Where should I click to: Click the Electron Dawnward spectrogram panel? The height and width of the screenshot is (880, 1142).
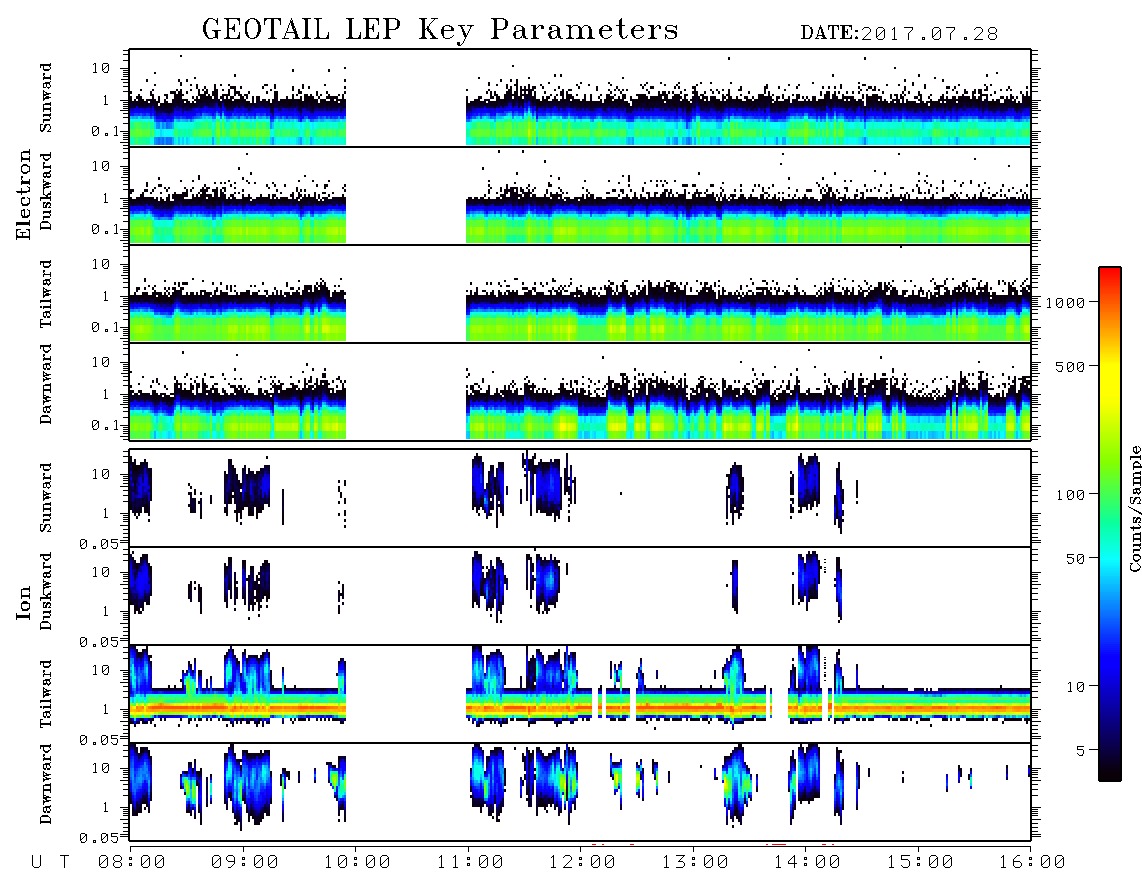coord(580,392)
